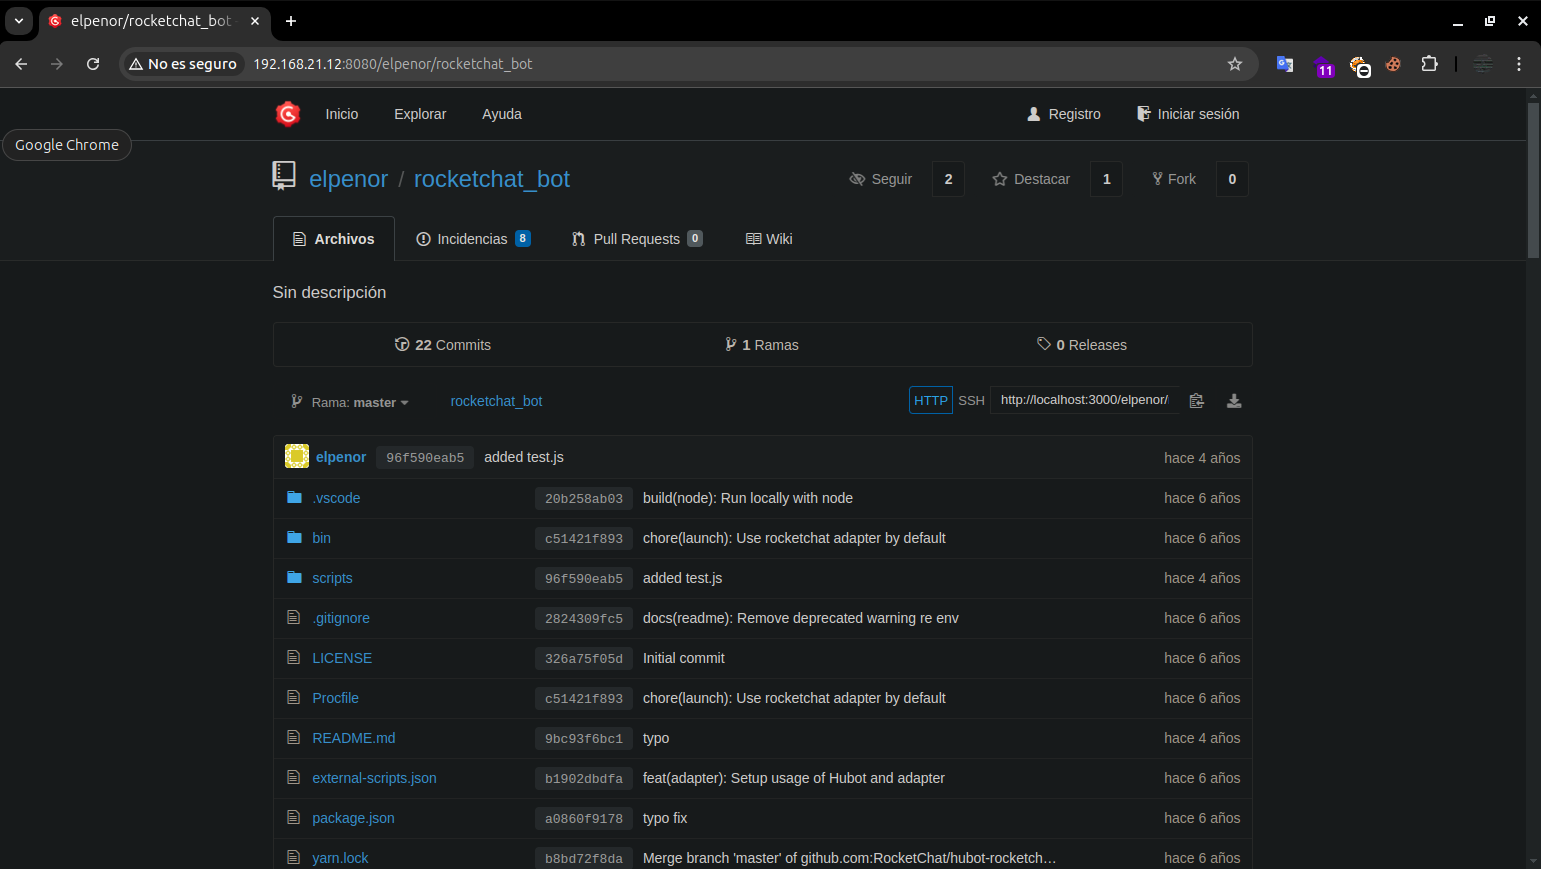Open the README.md file
The height and width of the screenshot is (869, 1541).
coord(353,738)
